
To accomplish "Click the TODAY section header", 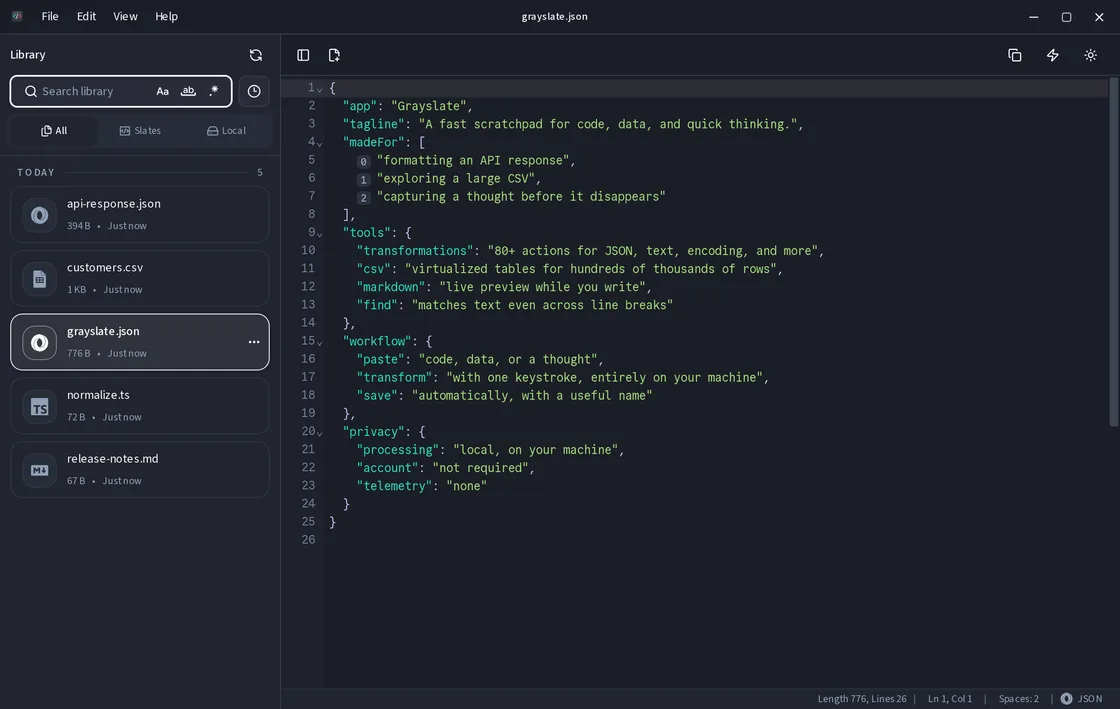I will [36, 173].
